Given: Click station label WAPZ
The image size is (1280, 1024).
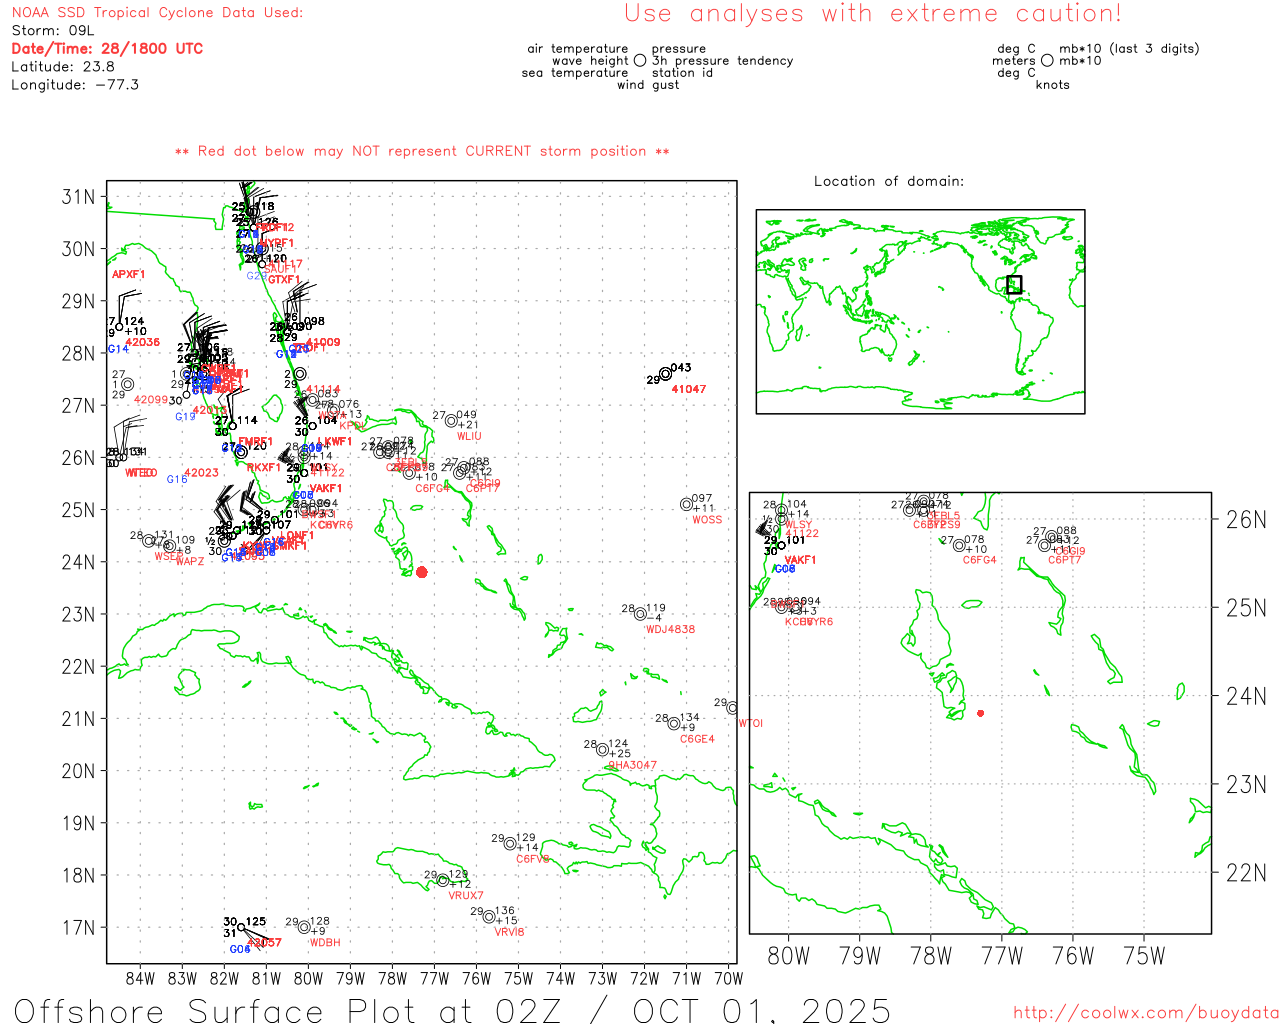Looking at the screenshot, I should pos(190,562).
